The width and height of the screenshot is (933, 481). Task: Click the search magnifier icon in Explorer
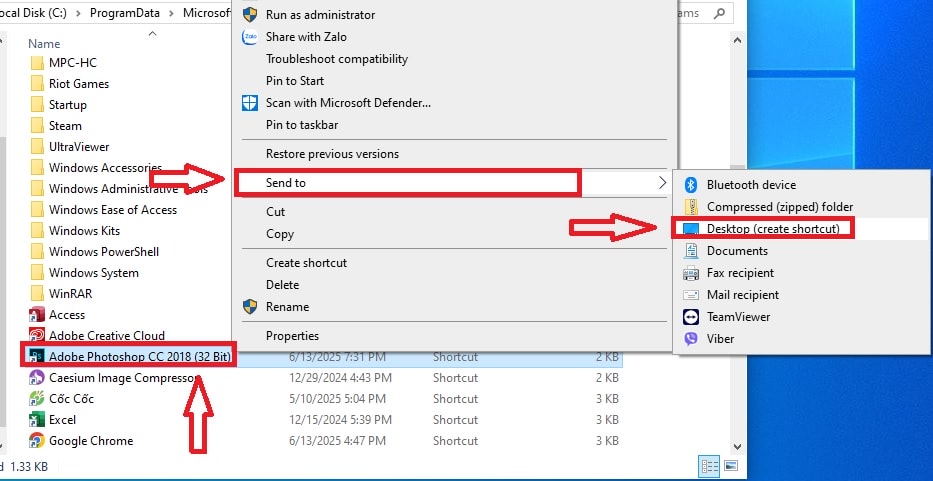click(719, 13)
